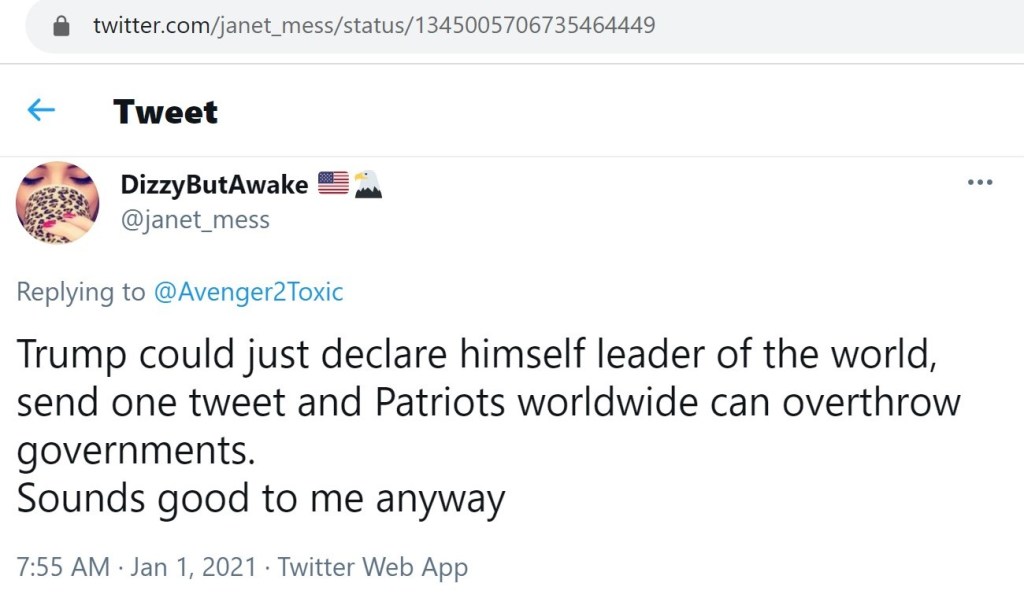Open the three-dot more options menu
Viewport: 1024px width, 598px height.
pos(979,182)
